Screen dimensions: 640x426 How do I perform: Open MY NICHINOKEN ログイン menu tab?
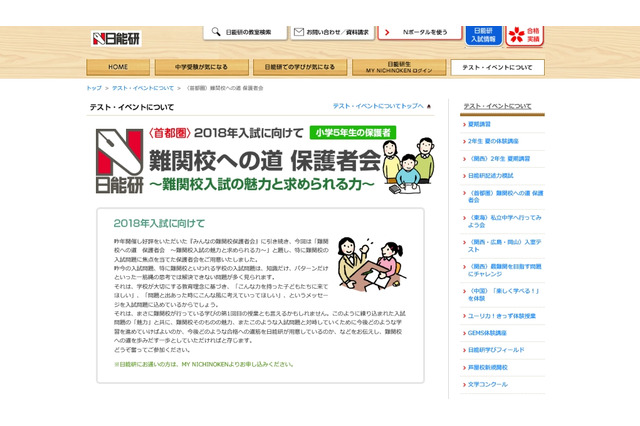(x=399, y=67)
